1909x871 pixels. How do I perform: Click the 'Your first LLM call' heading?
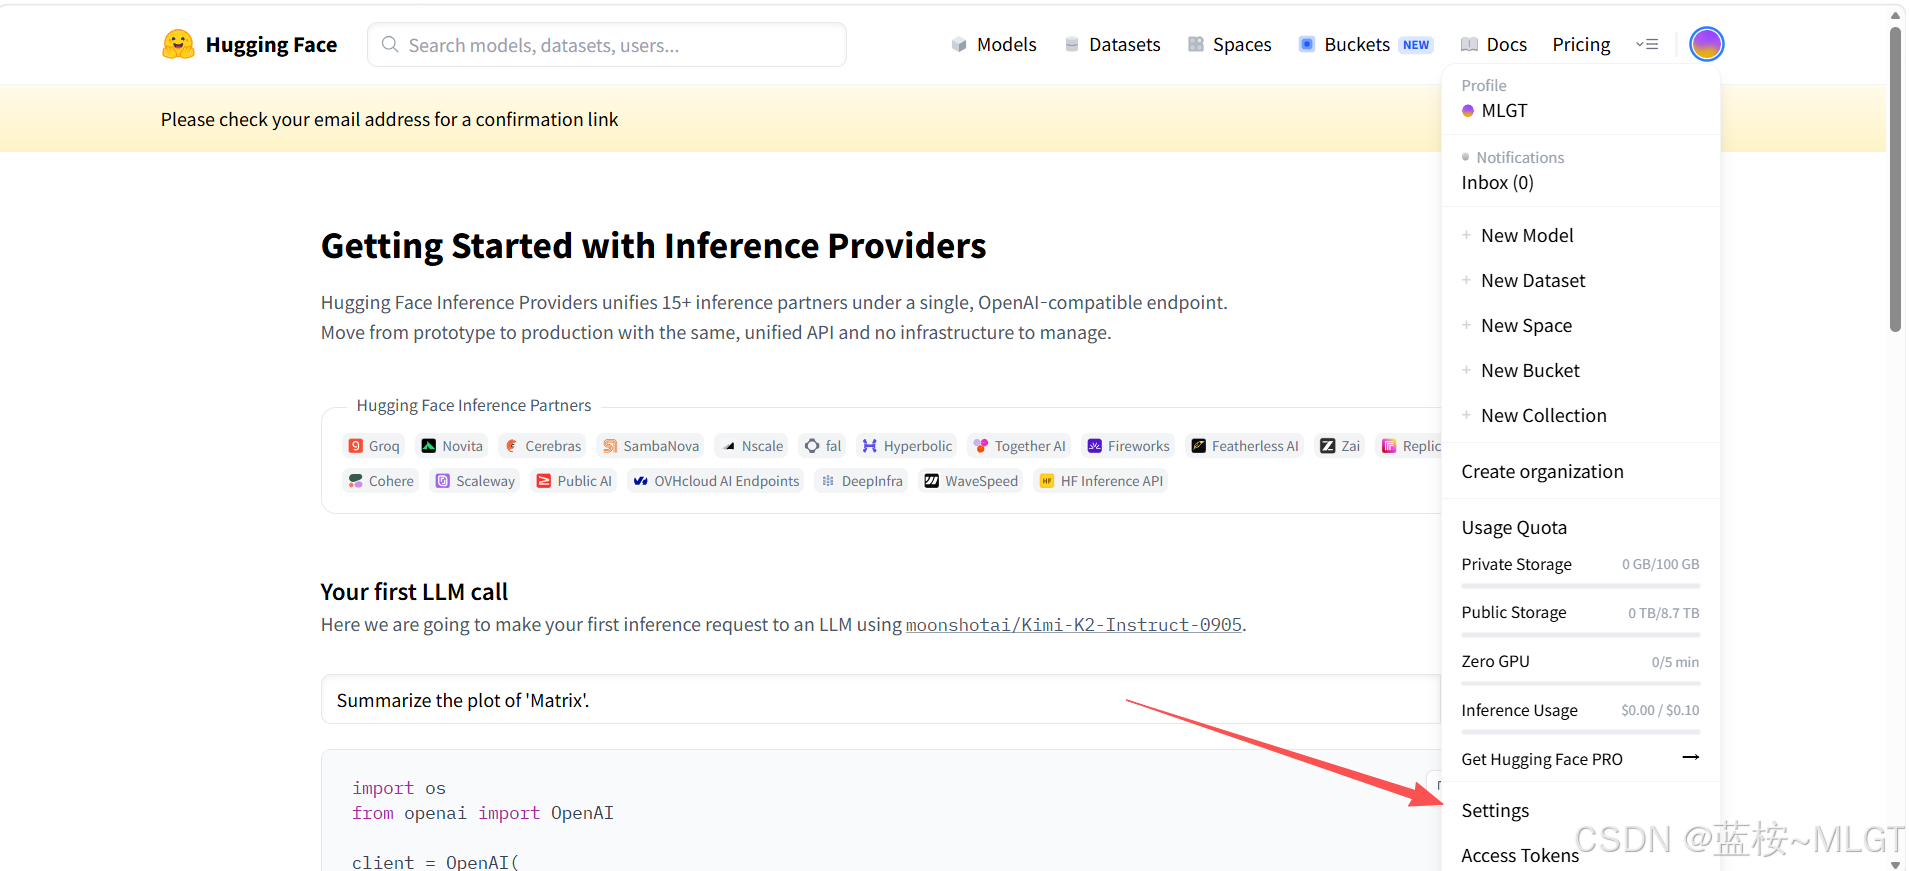[x=414, y=592]
